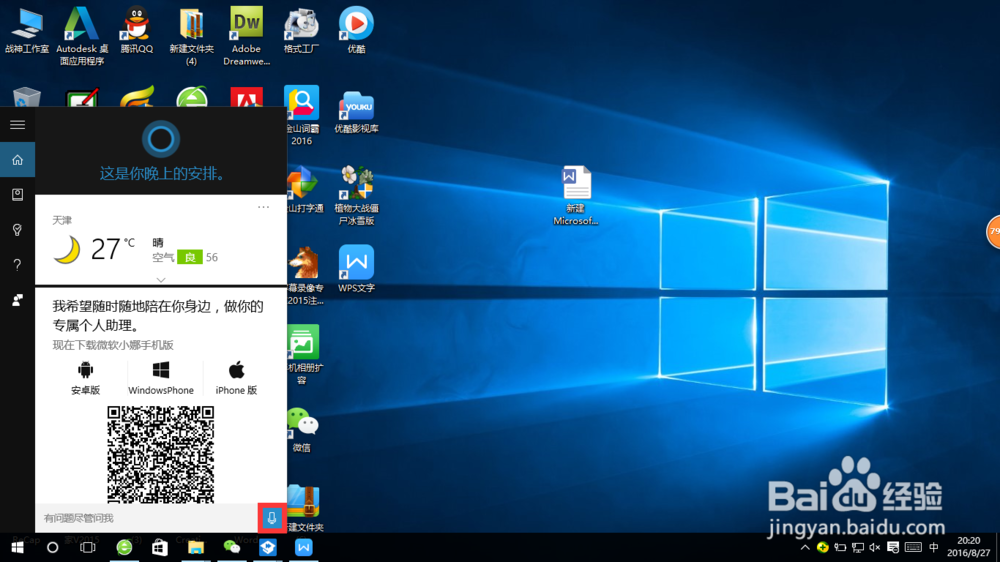This screenshot has width=1000, height=562.
Task: Choose the iPhone 版 download option
Action: tap(236, 378)
